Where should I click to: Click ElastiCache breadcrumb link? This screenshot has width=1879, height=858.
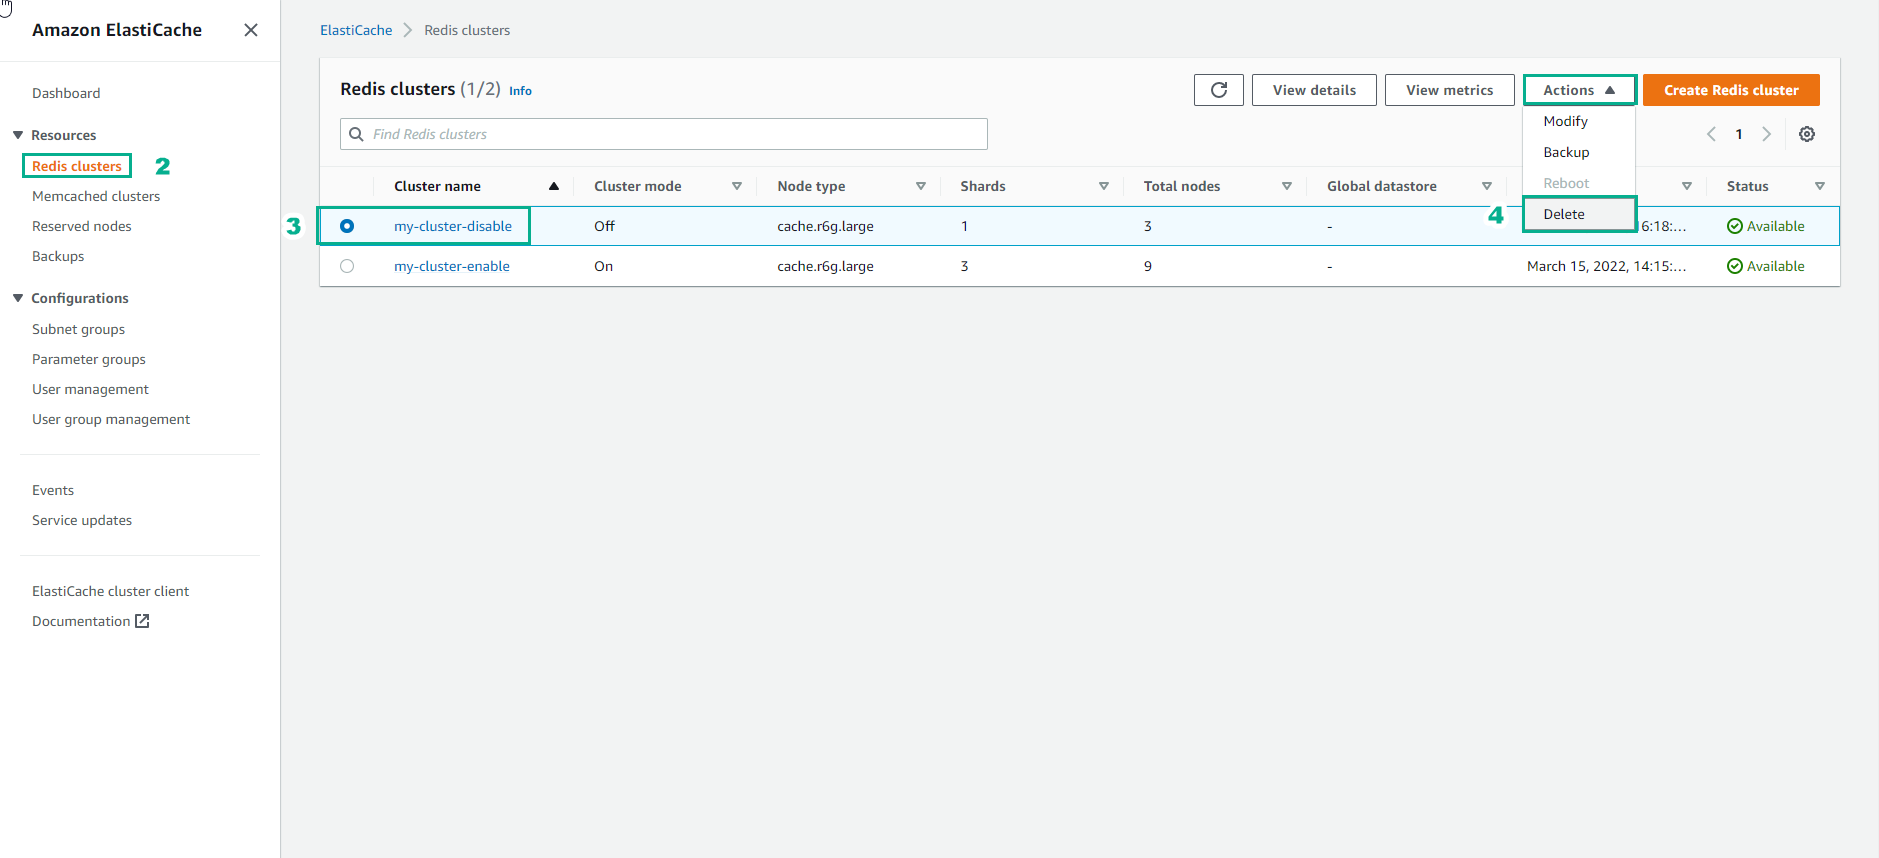pos(356,30)
